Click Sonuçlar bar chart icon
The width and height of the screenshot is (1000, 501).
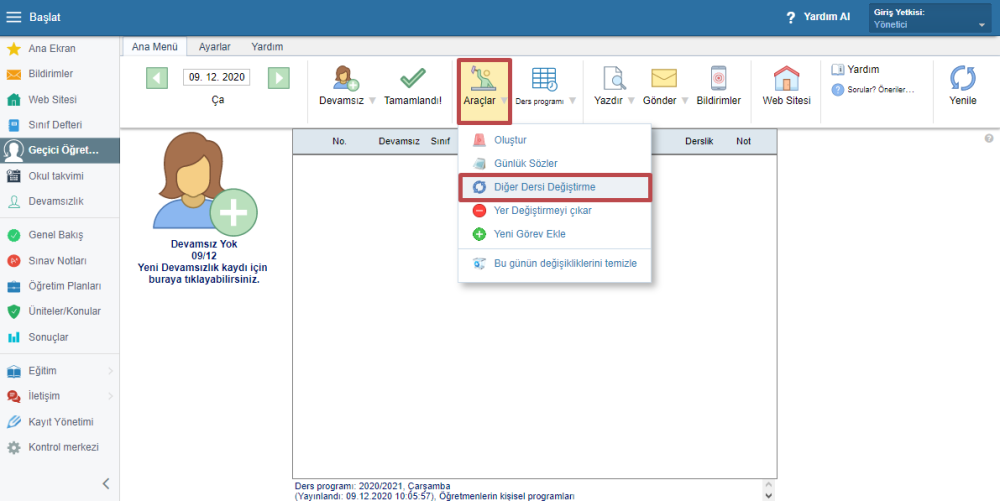[13, 337]
